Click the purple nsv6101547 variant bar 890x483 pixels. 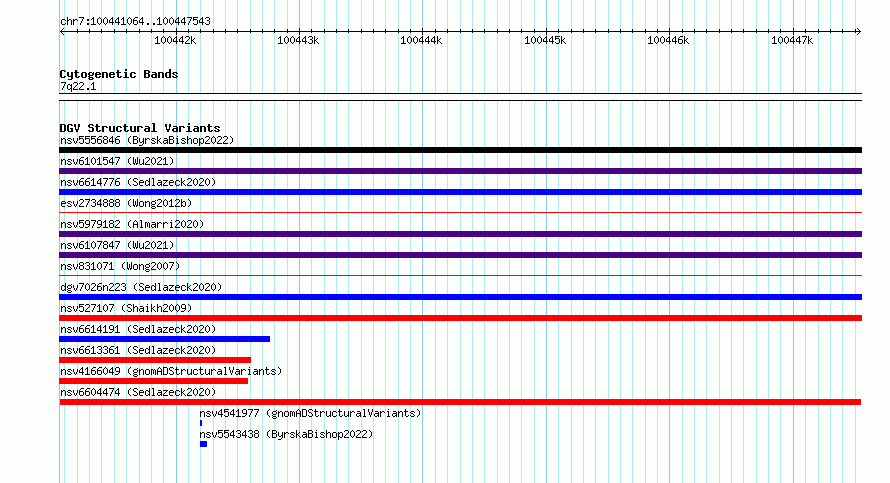click(460, 171)
